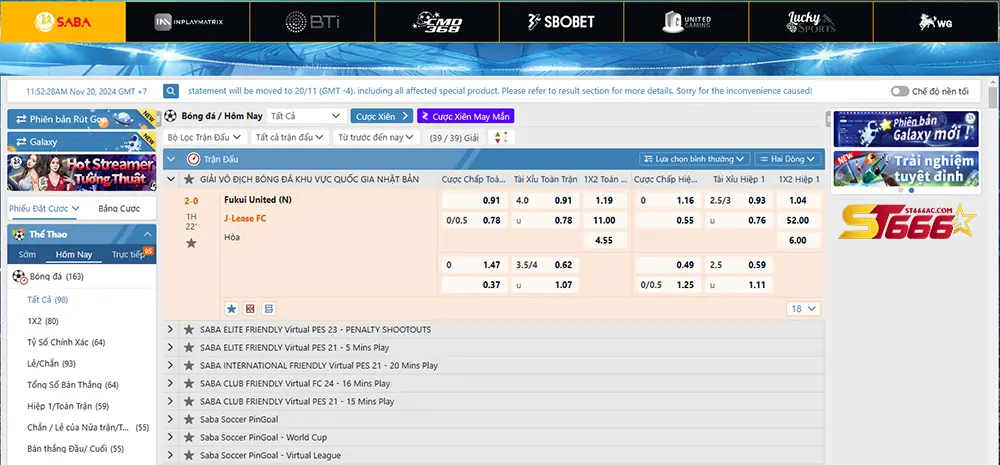Click the blue star icon below match odds
This screenshot has width=1000, height=465.
click(232, 309)
